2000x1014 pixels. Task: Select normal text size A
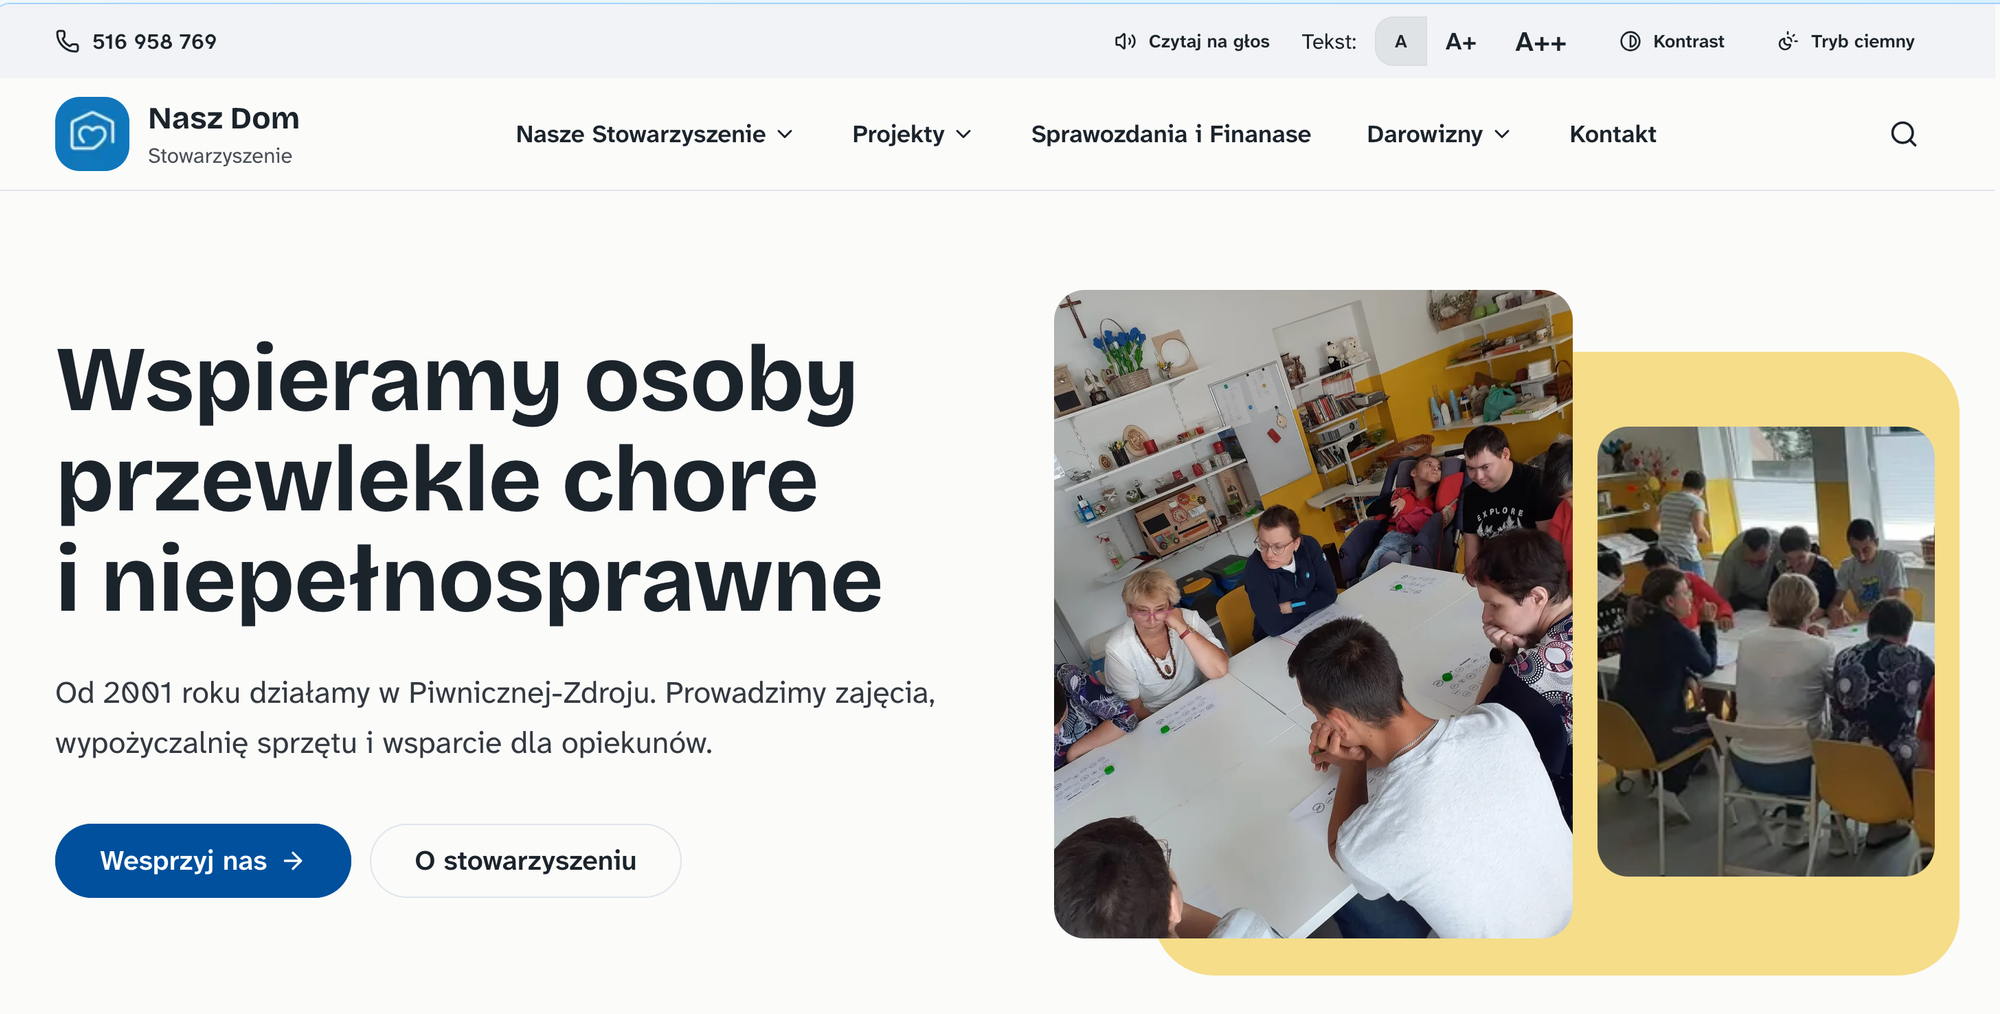click(x=1401, y=41)
